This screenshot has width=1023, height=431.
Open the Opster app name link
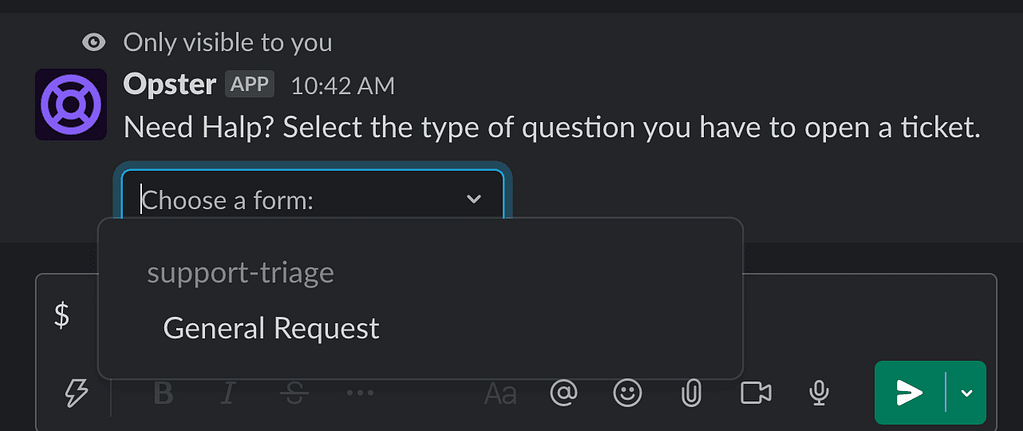coord(170,85)
